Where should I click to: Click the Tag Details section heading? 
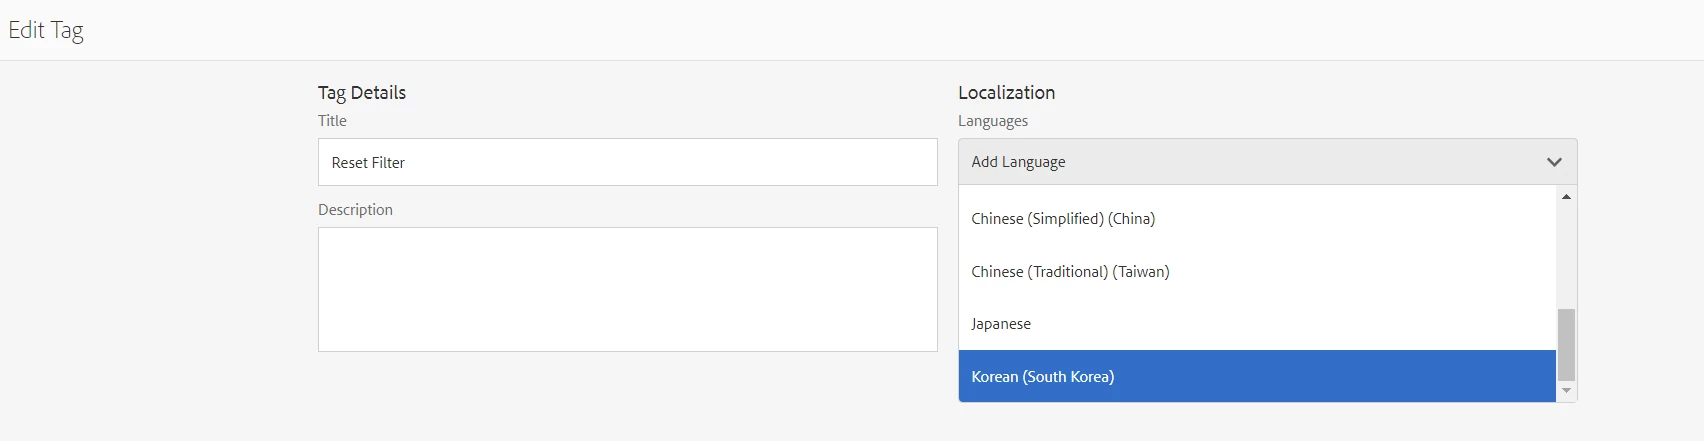point(362,93)
